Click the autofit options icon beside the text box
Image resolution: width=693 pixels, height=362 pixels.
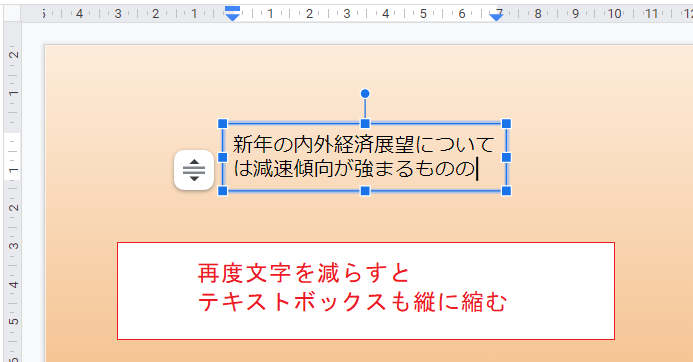[x=194, y=170]
